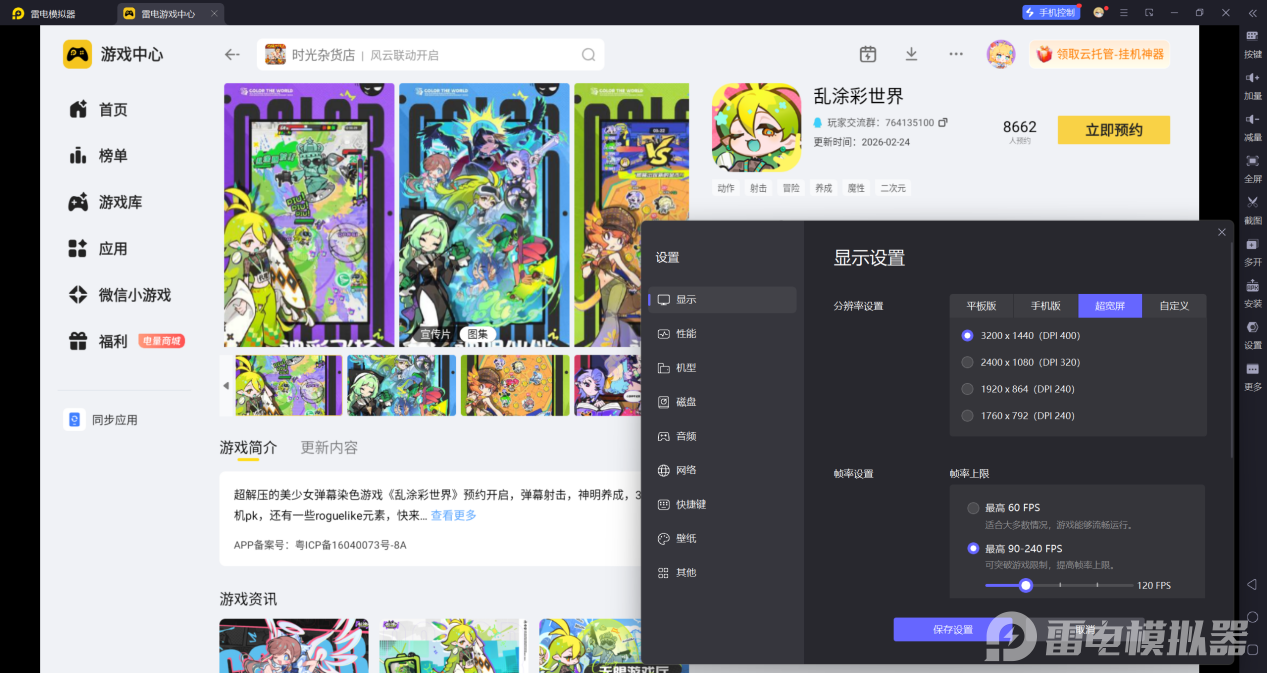Switch to 自定义 resolution tab
Image resolution: width=1267 pixels, height=673 pixels.
[1174, 305]
